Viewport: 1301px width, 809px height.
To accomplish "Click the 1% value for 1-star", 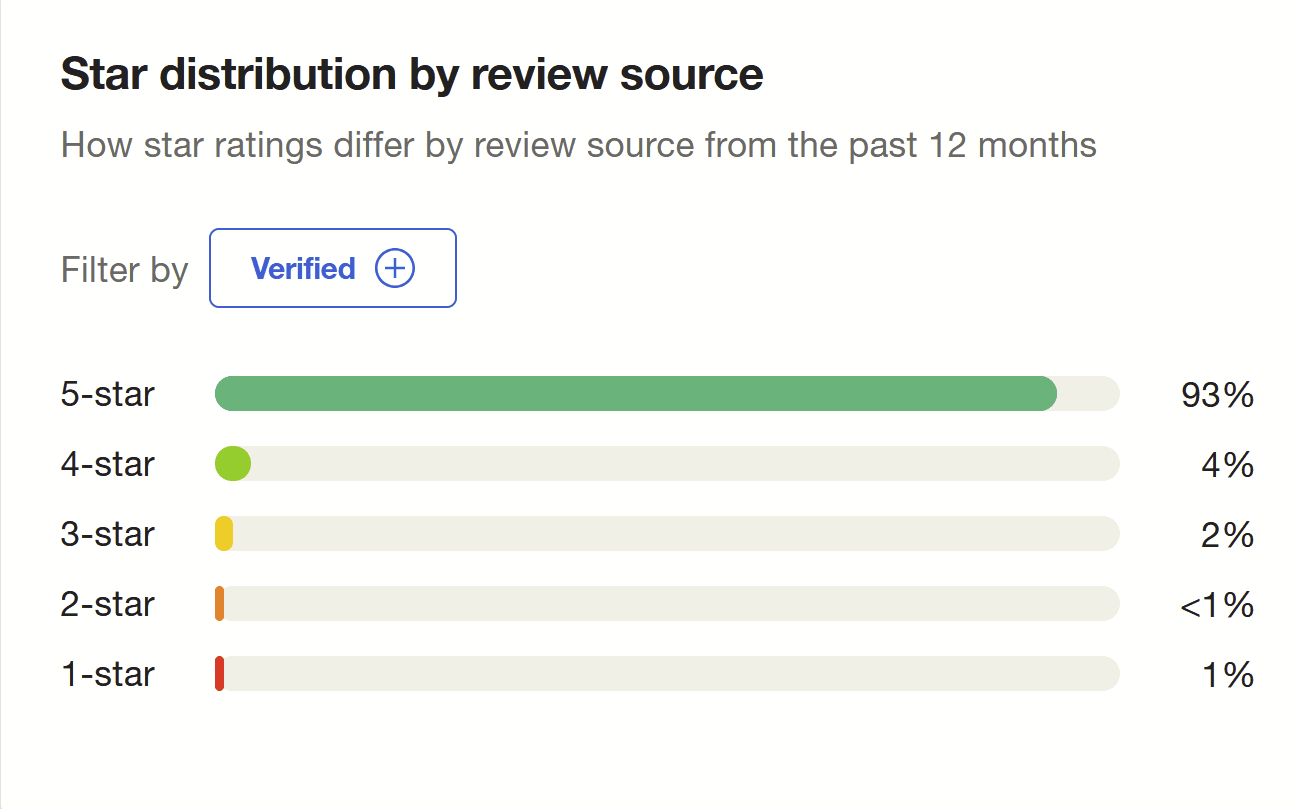I will 1227,675.
